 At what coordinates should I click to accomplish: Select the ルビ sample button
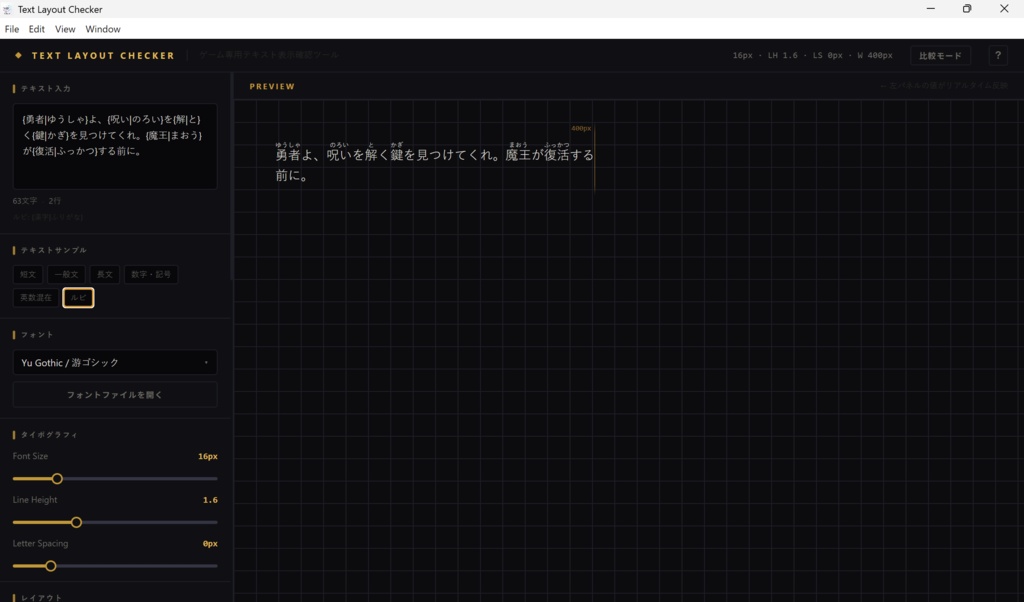[78, 298]
